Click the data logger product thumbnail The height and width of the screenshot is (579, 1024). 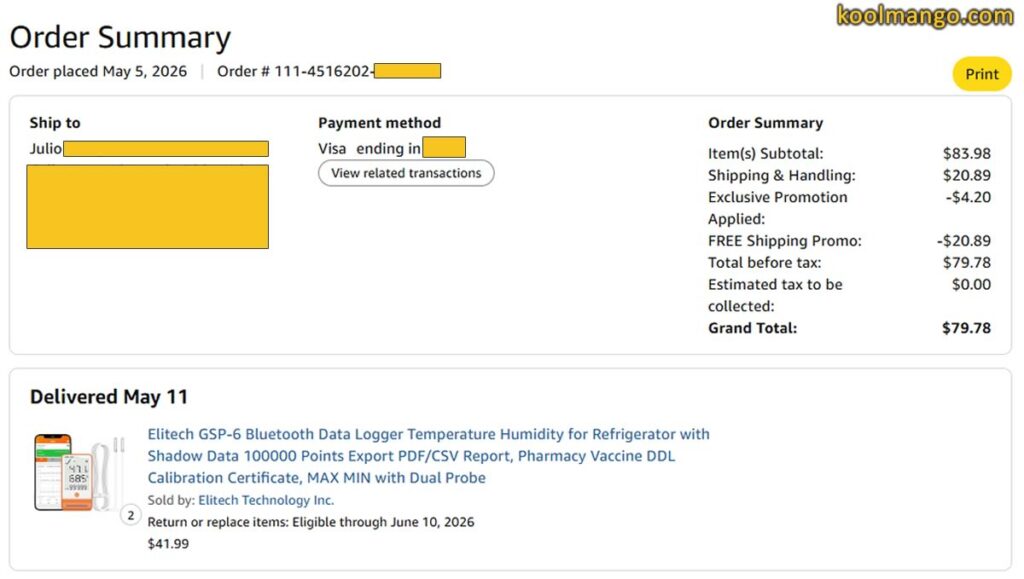click(78, 473)
